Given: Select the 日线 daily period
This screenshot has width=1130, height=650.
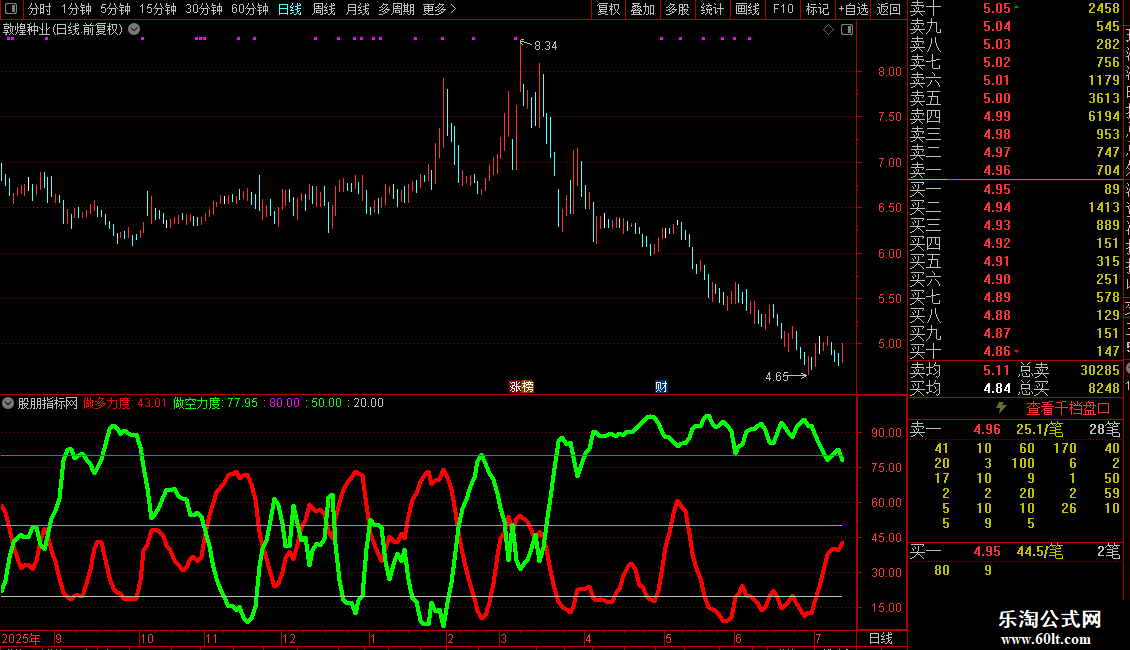Looking at the screenshot, I should (x=290, y=9).
